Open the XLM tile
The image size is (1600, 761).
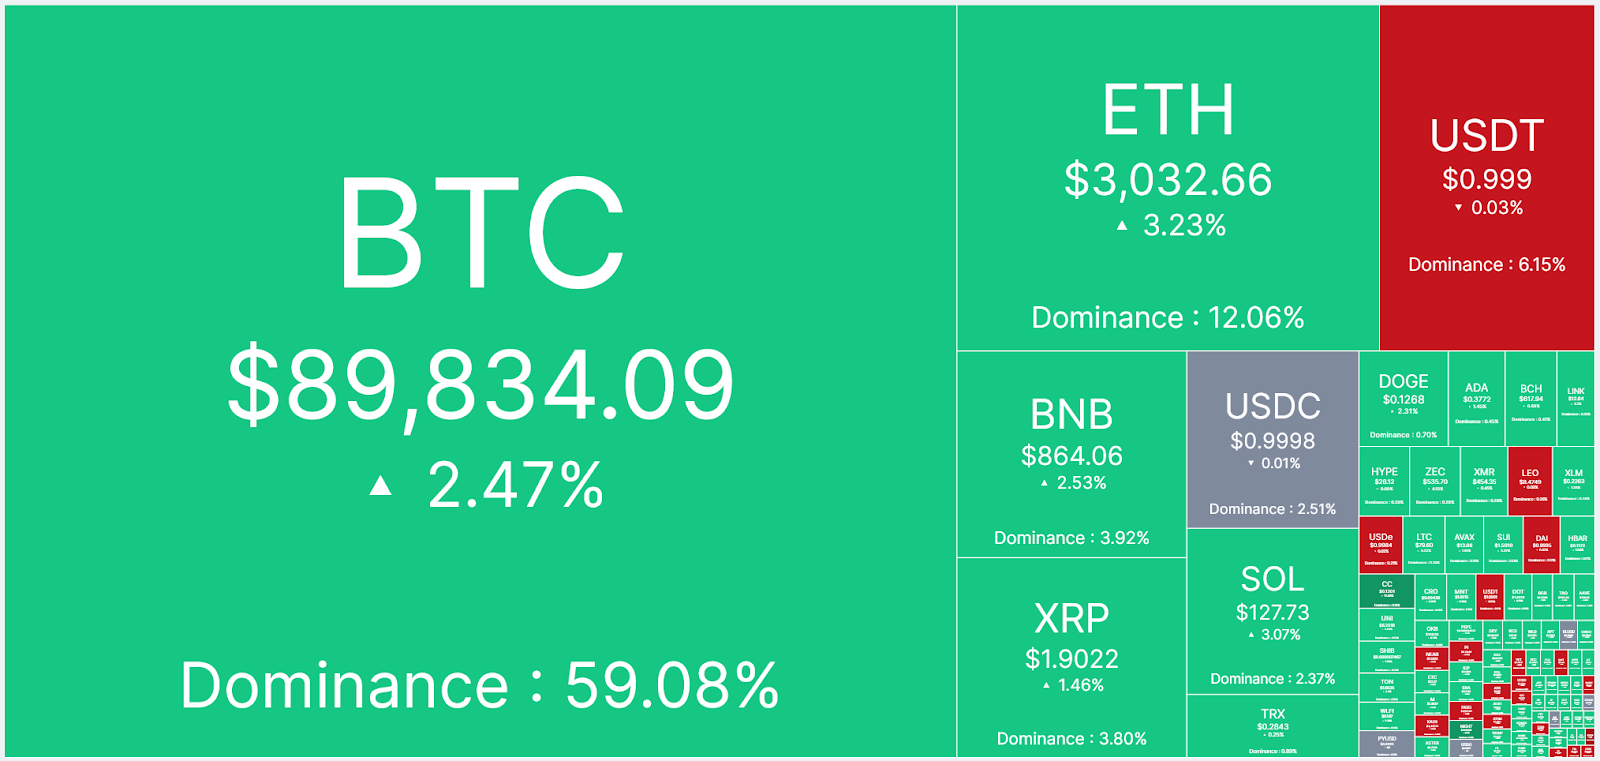pos(1573,481)
